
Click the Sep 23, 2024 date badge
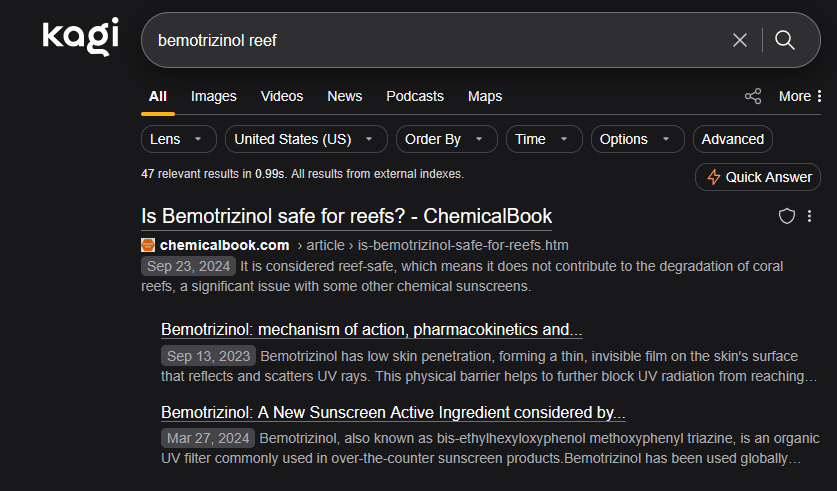click(188, 266)
